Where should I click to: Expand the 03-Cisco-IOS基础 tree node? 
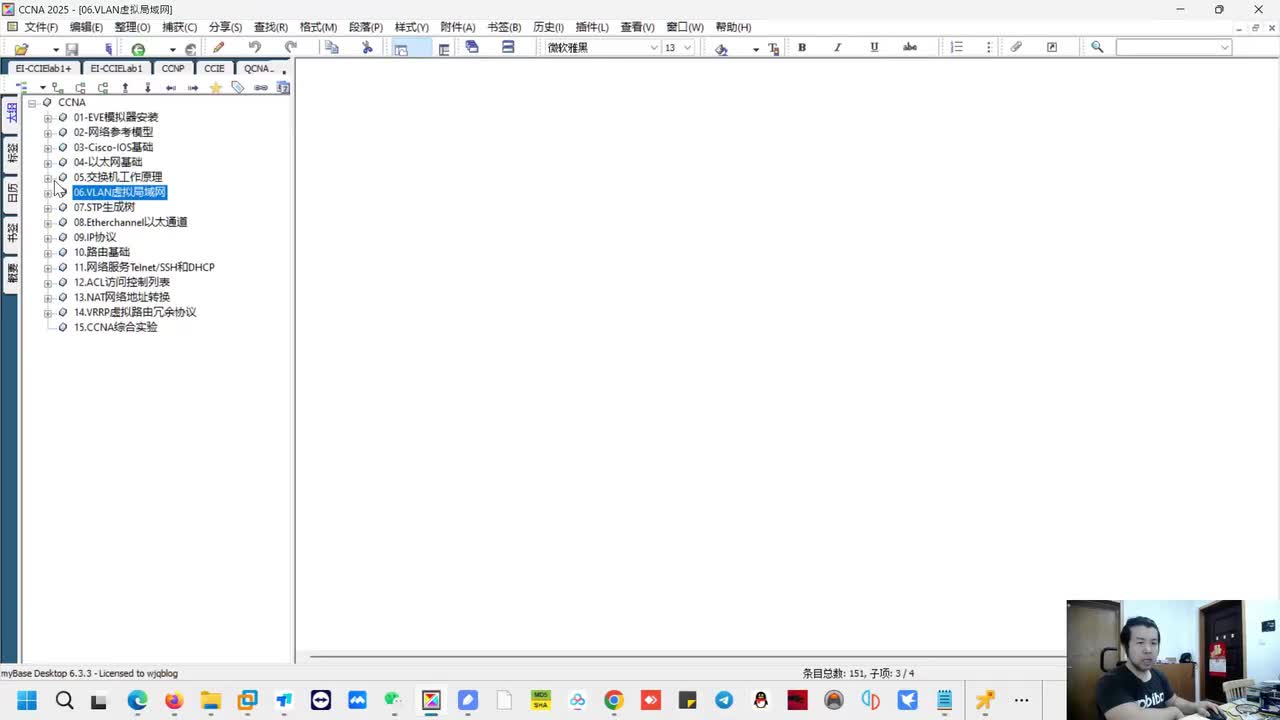click(x=48, y=148)
